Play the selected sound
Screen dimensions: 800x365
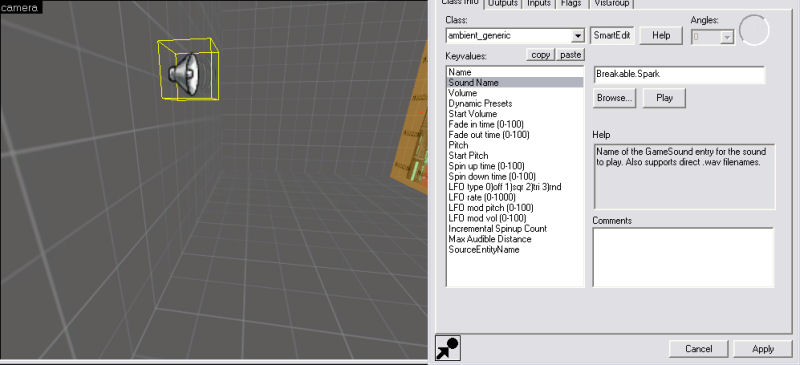point(664,98)
